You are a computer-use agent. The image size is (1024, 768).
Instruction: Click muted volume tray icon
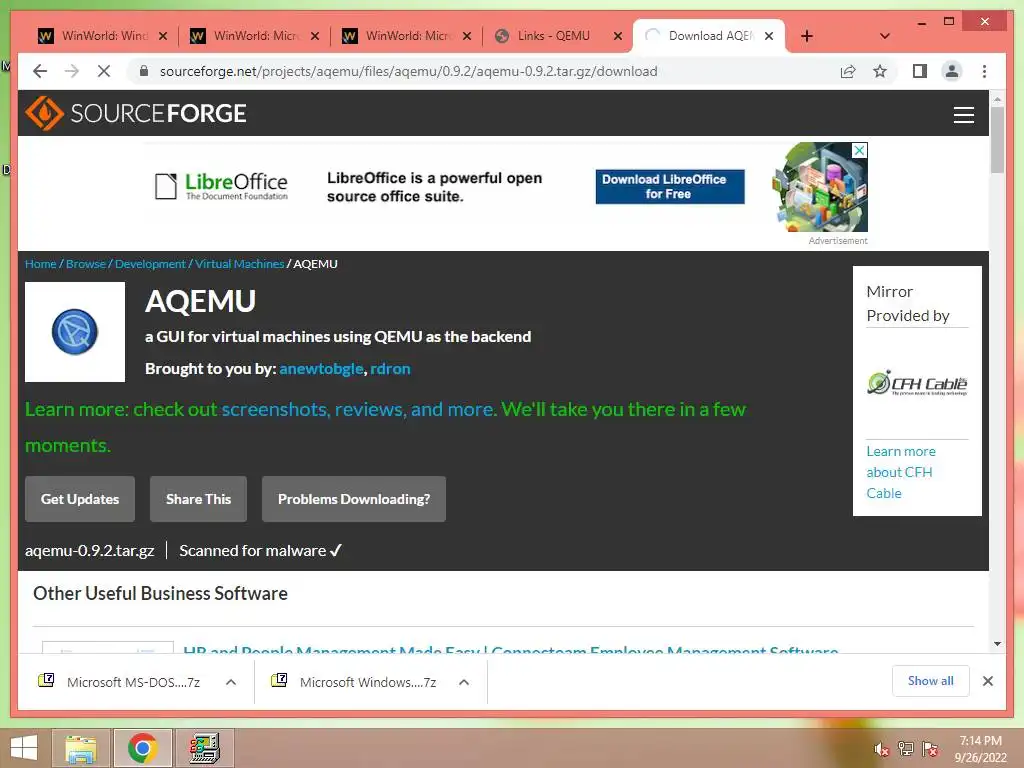coord(881,749)
